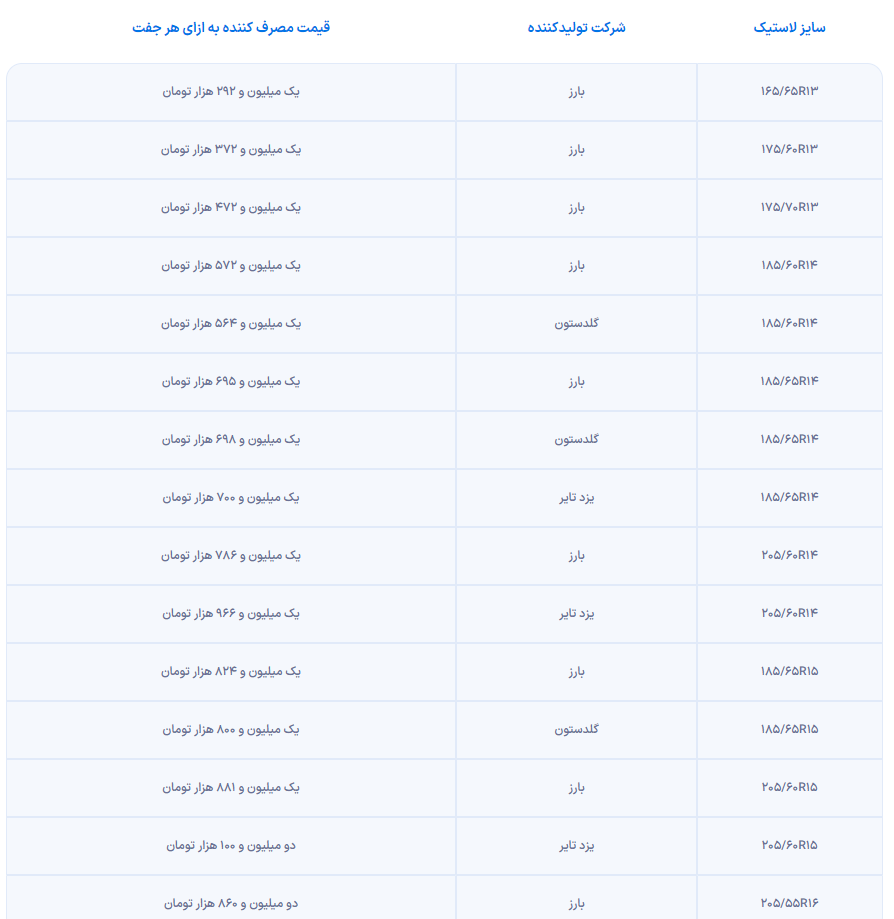Image resolution: width=894 pixels, height=919 pixels.
Task: Click the price "دو میلیون و ۸۶۰ هزار تومان"
Action: click(231, 903)
